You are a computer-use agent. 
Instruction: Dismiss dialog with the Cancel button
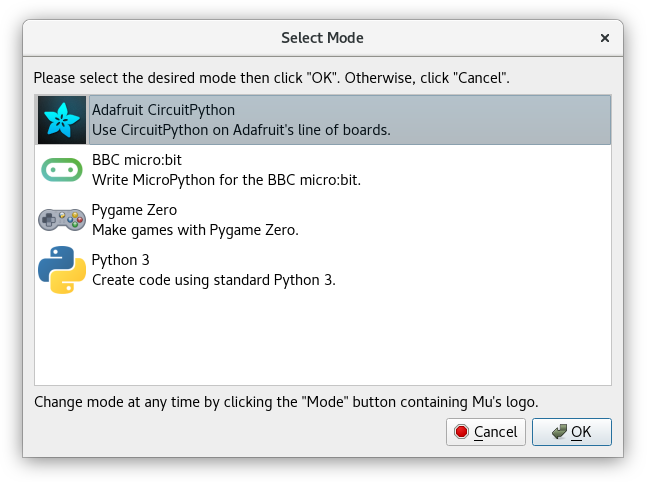486,432
